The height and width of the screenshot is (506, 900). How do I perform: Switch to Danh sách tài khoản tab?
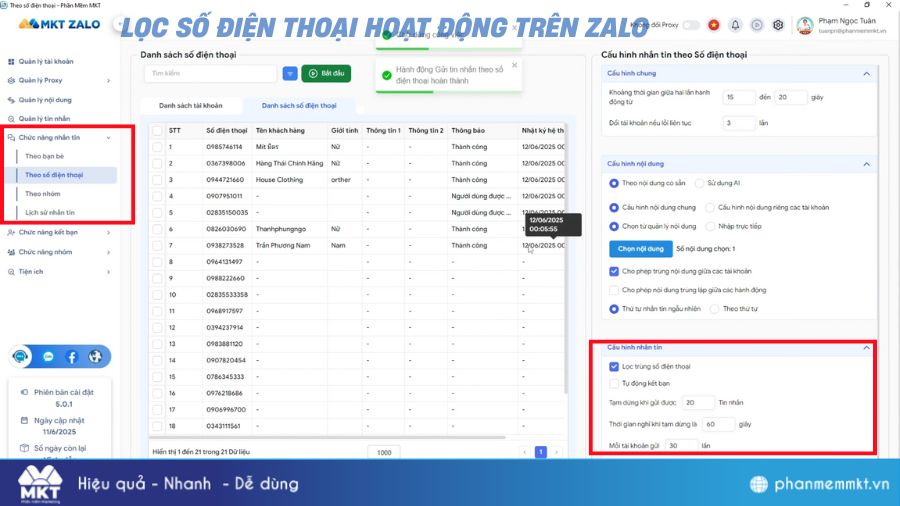click(x=191, y=106)
